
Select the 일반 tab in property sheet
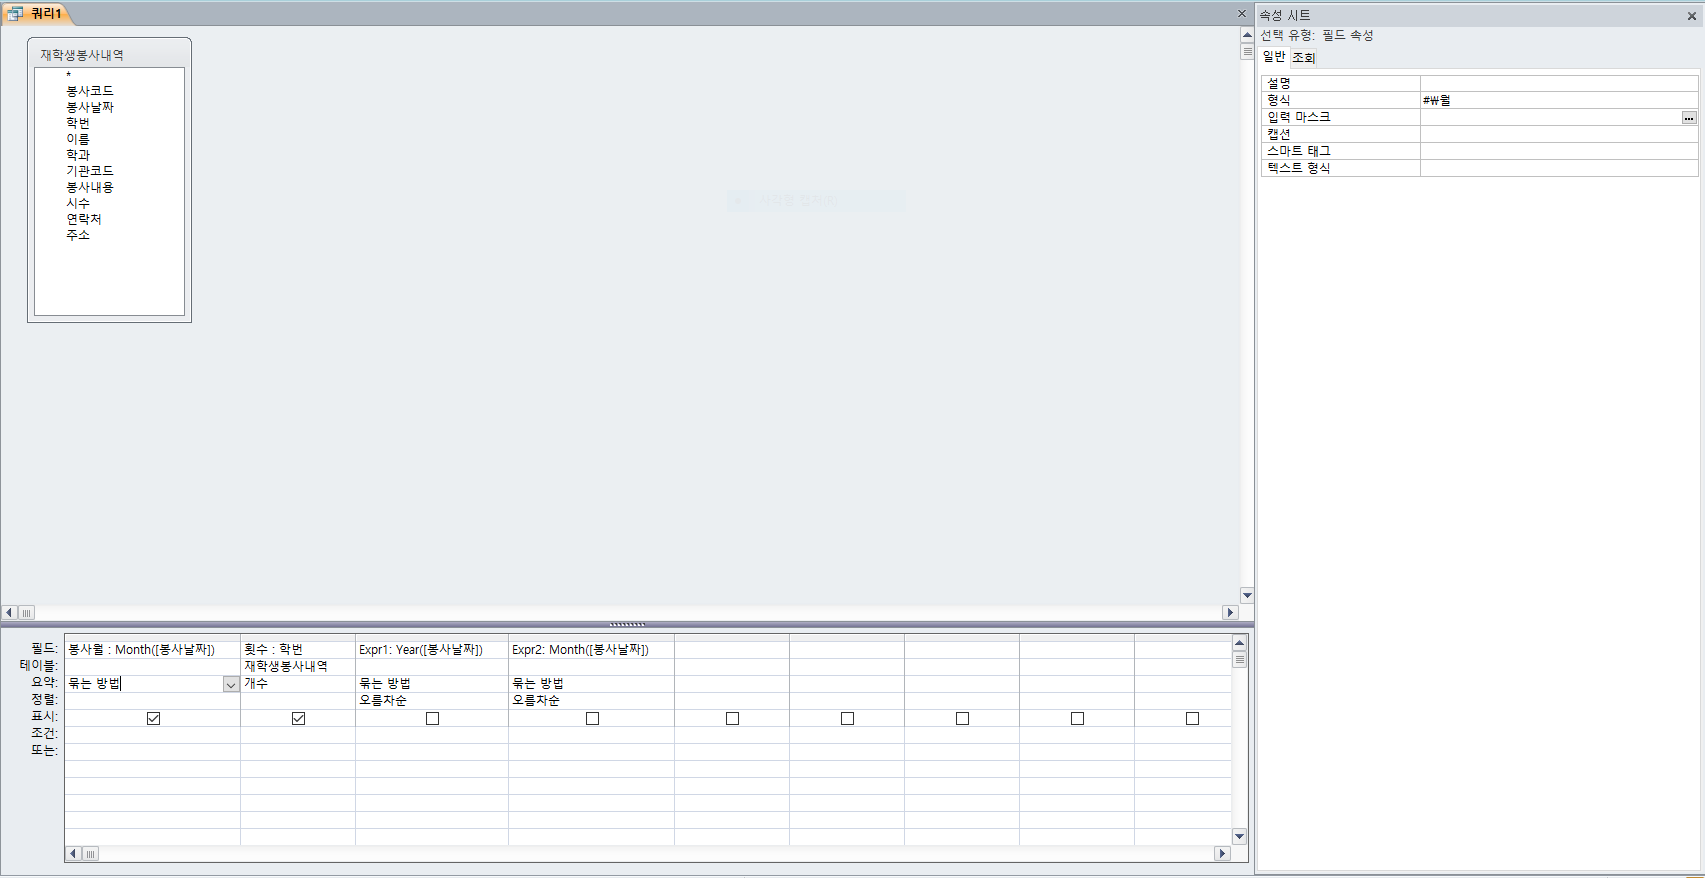tap(1274, 57)
